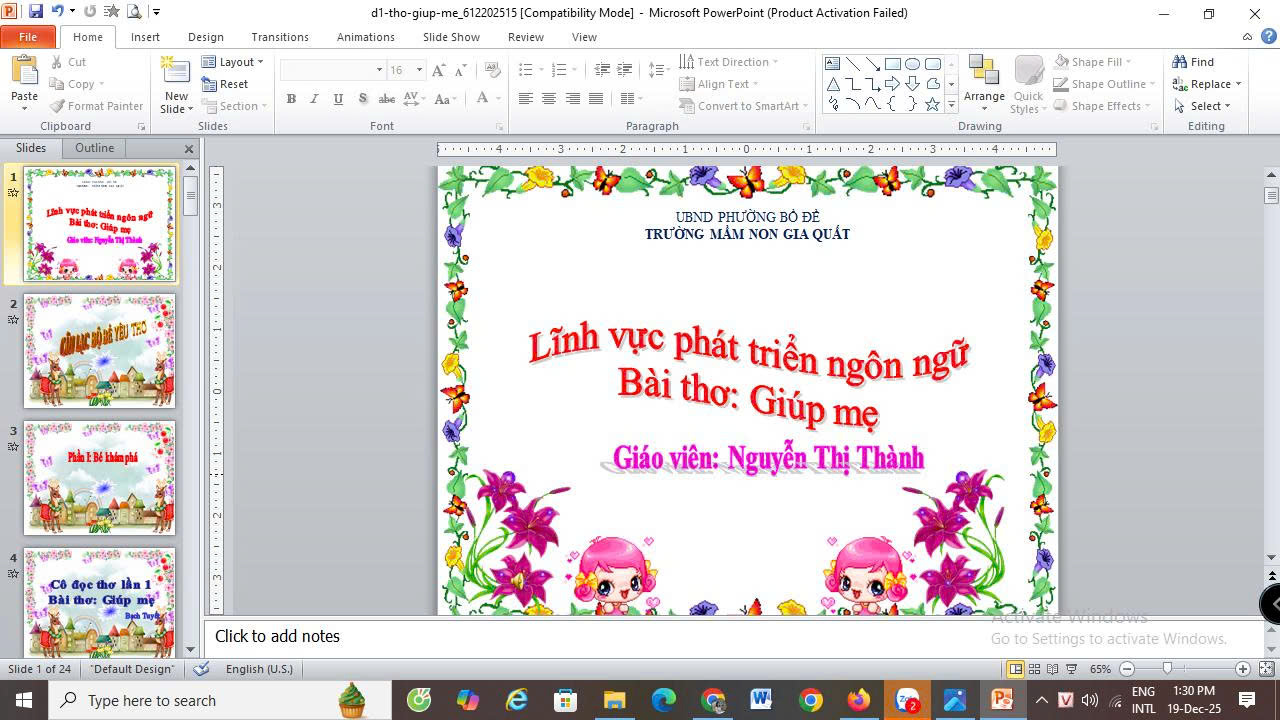Click the Paste icon in Clipboard group
Viewport: 1280px width, 720px height.
tap(24, 72)
